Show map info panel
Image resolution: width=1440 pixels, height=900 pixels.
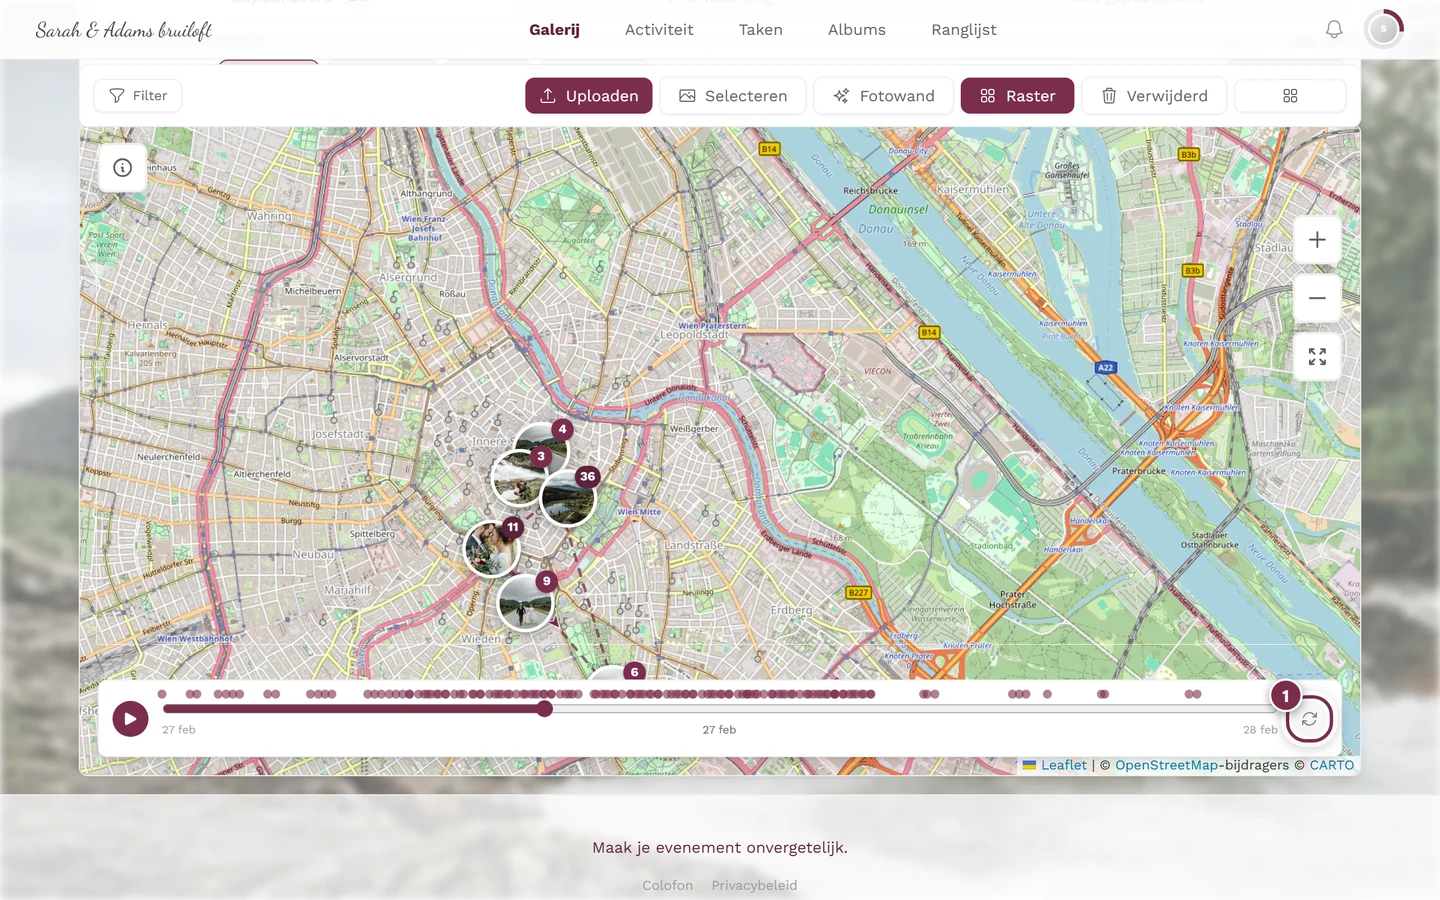coord(123,168)
